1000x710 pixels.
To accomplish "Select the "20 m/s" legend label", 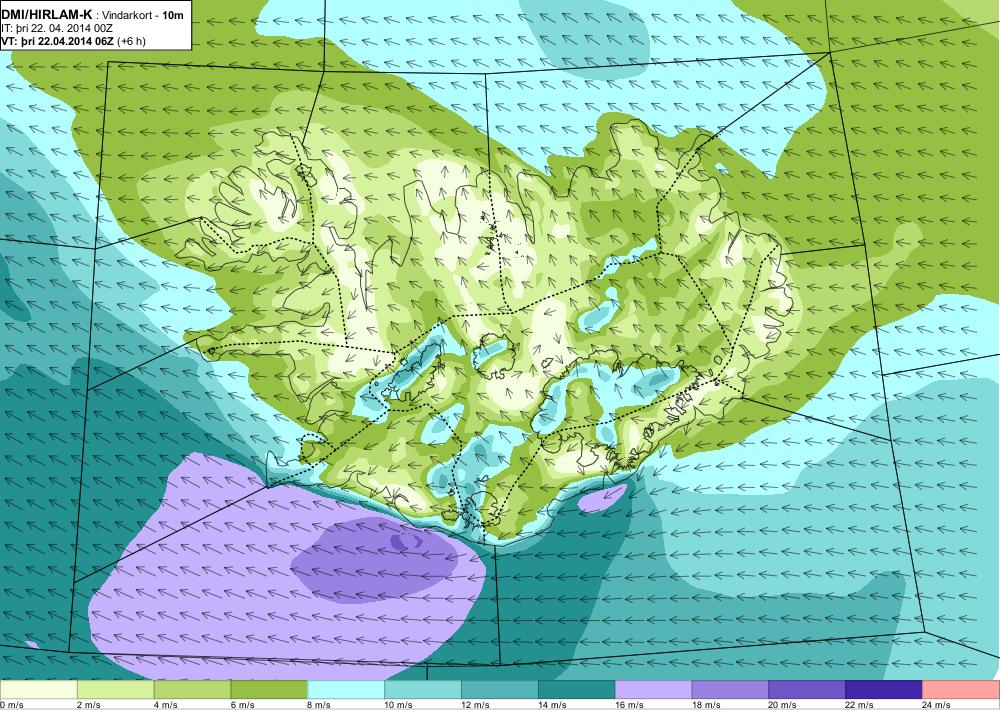I will (x=783, y=705).
